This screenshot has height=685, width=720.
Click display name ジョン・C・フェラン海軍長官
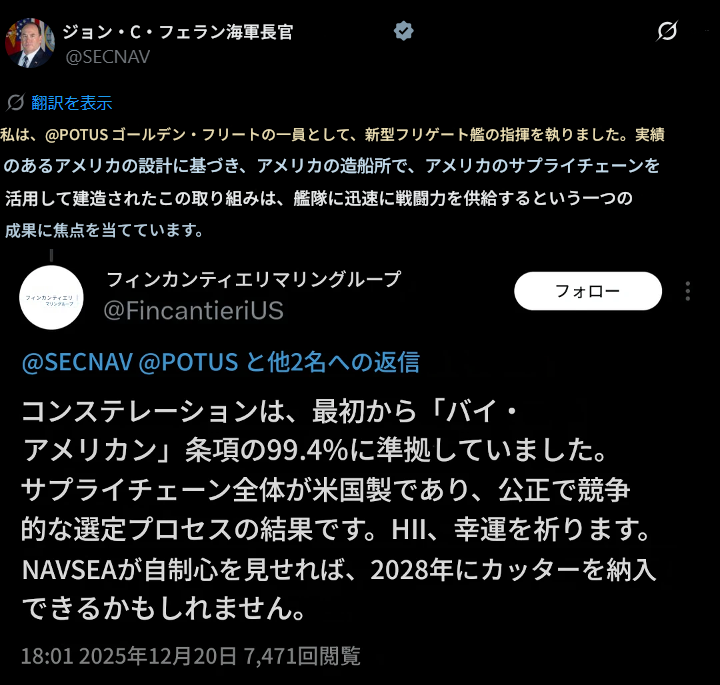point(178,32)
